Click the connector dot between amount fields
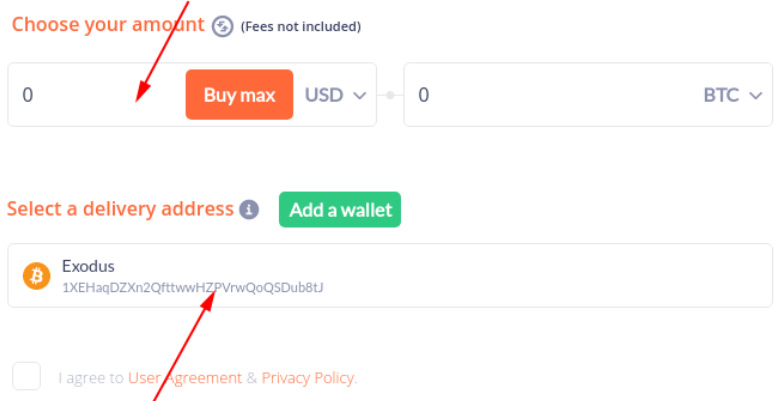 pos(390,95)
